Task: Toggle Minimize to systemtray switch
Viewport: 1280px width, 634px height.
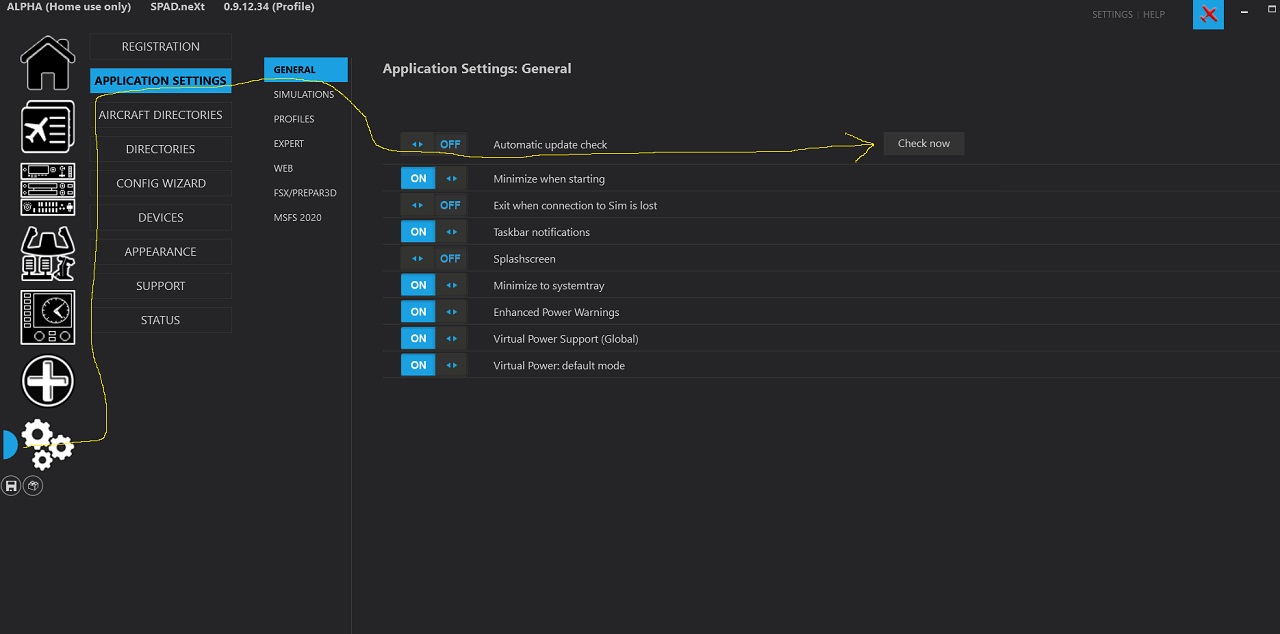Action: click(x=433, y=285)
